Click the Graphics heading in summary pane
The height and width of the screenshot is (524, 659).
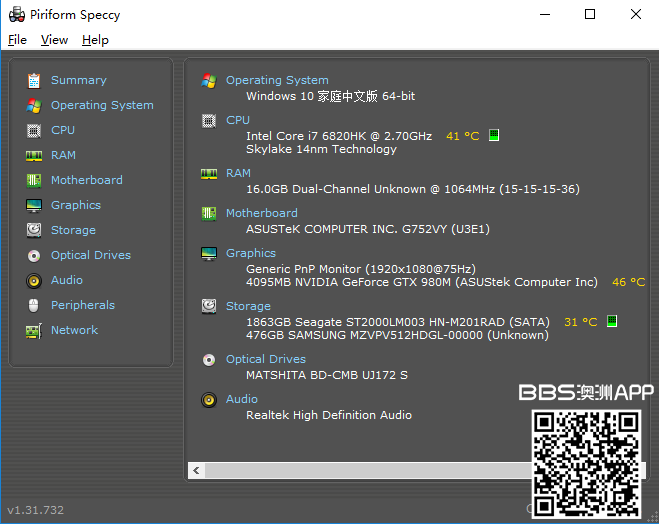(x=250, y=253)
